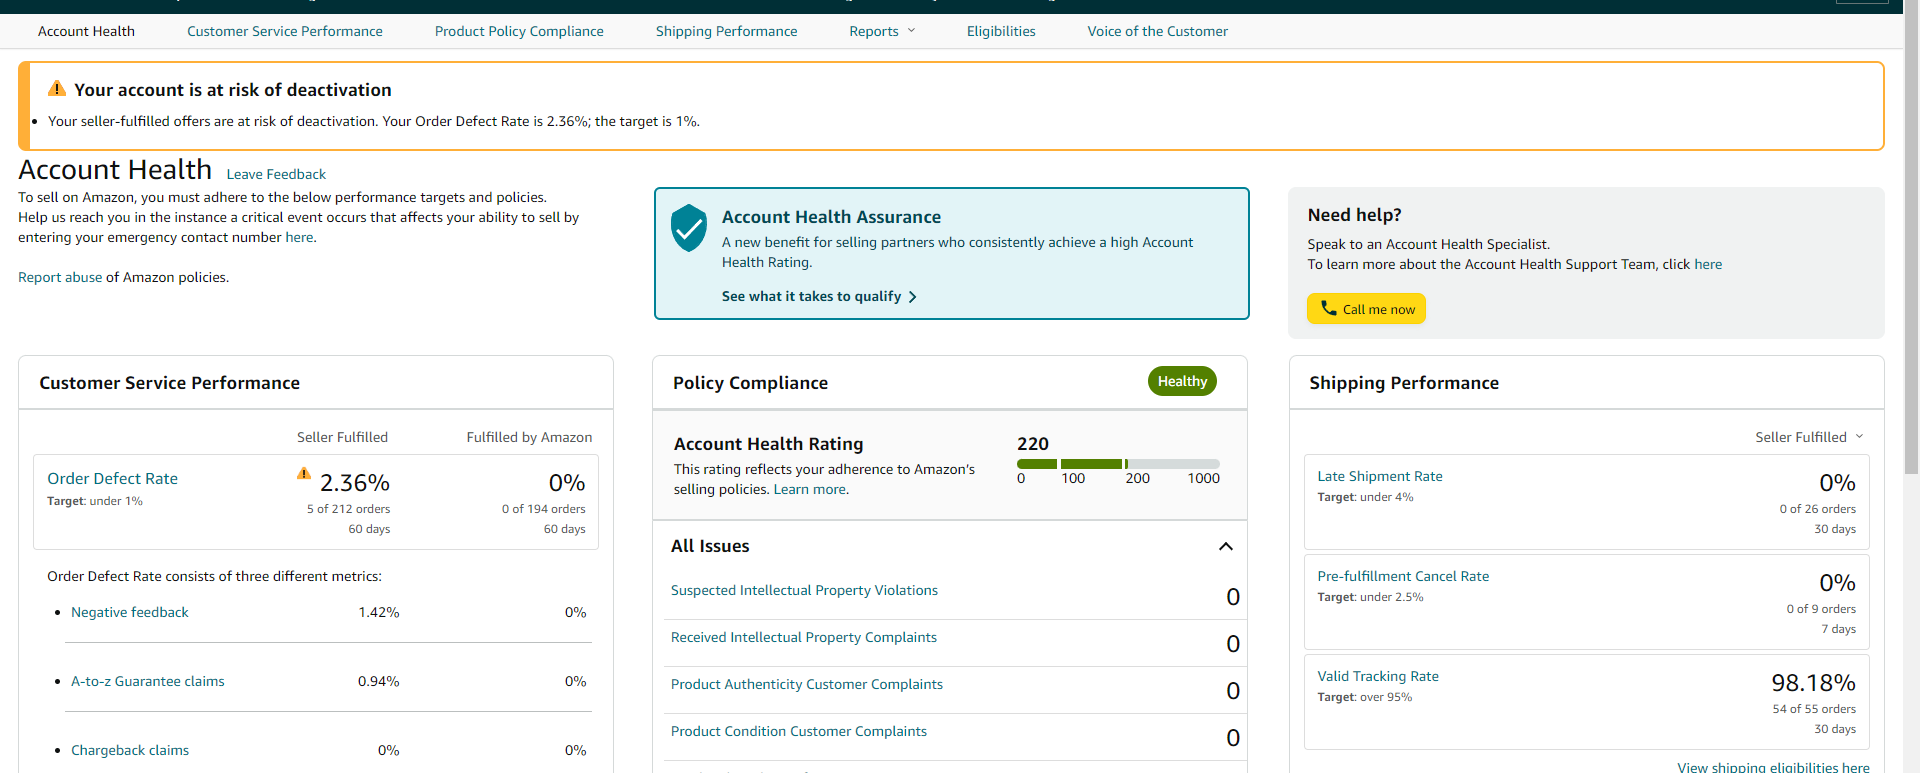
Task: Open the Valid Tracking Rate link
Action: 1378,676
